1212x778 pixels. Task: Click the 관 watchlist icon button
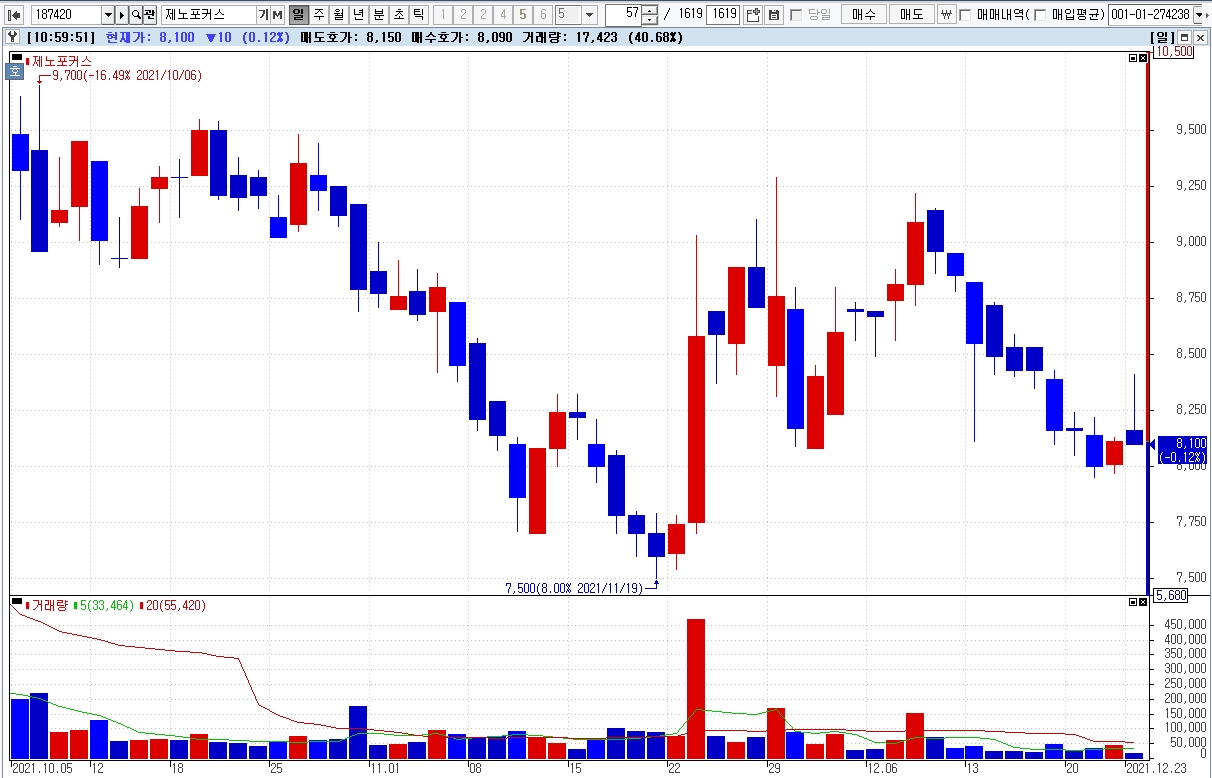click(150, 15)
